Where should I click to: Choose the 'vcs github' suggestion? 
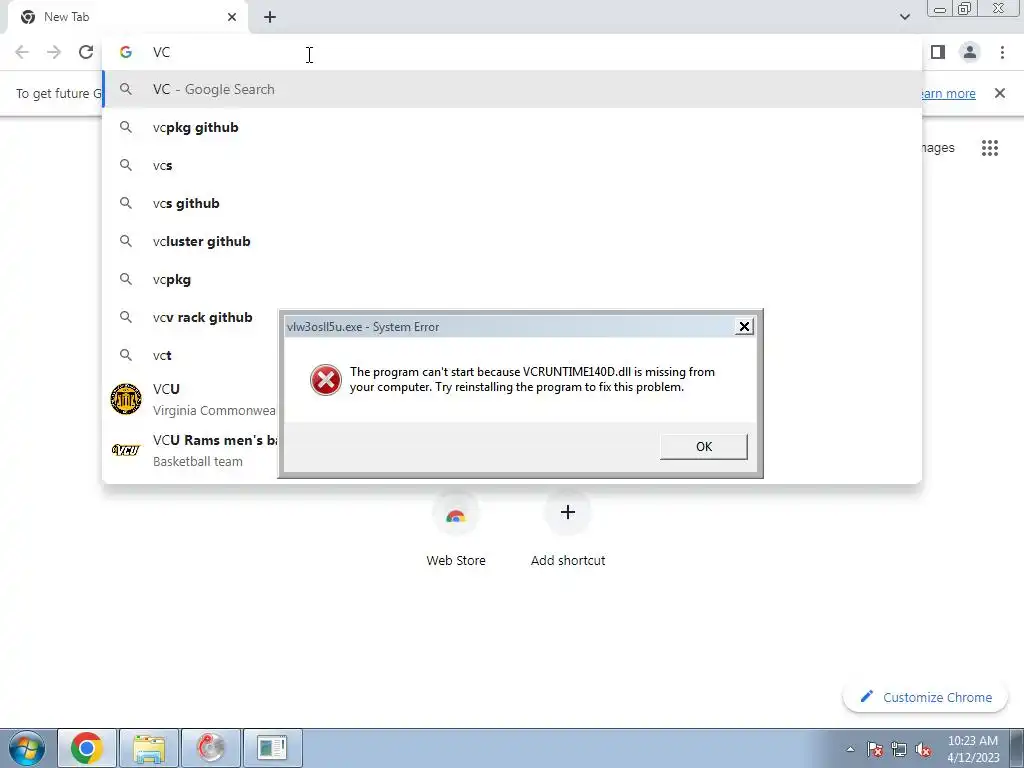coord(512,203)
